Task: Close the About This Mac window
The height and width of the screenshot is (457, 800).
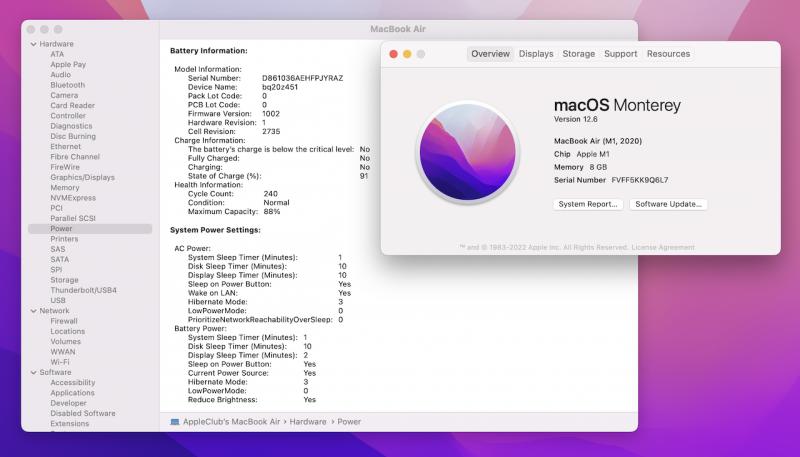Action: pyautogui.click(x=393, y=54)
